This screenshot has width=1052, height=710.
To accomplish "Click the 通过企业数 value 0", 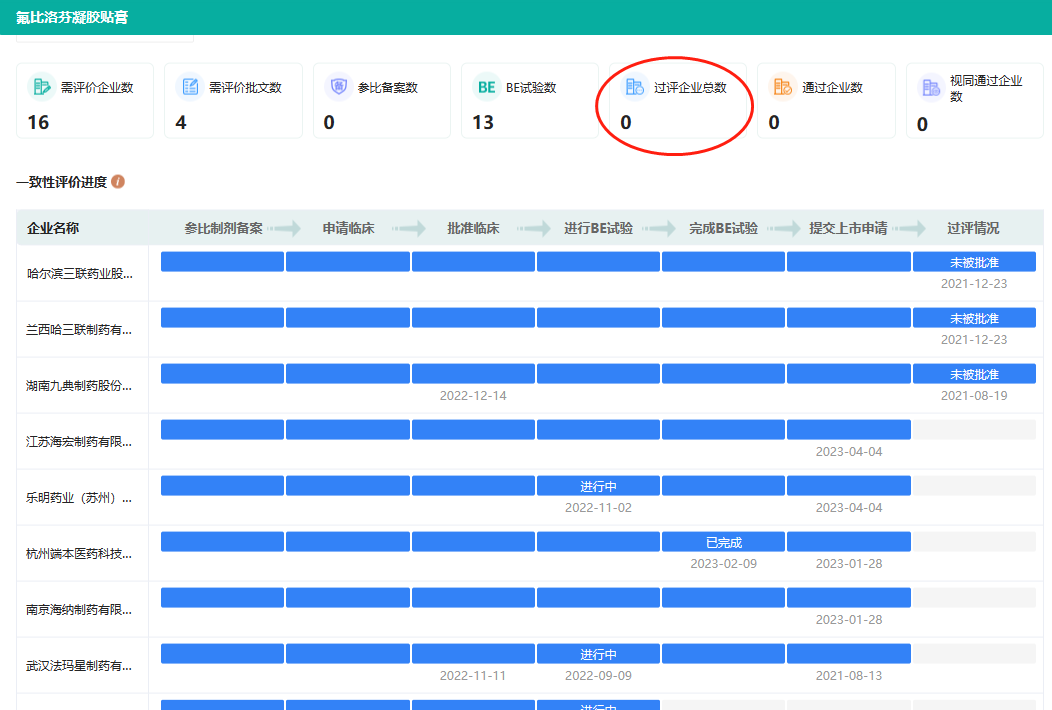I will (774, 122).
